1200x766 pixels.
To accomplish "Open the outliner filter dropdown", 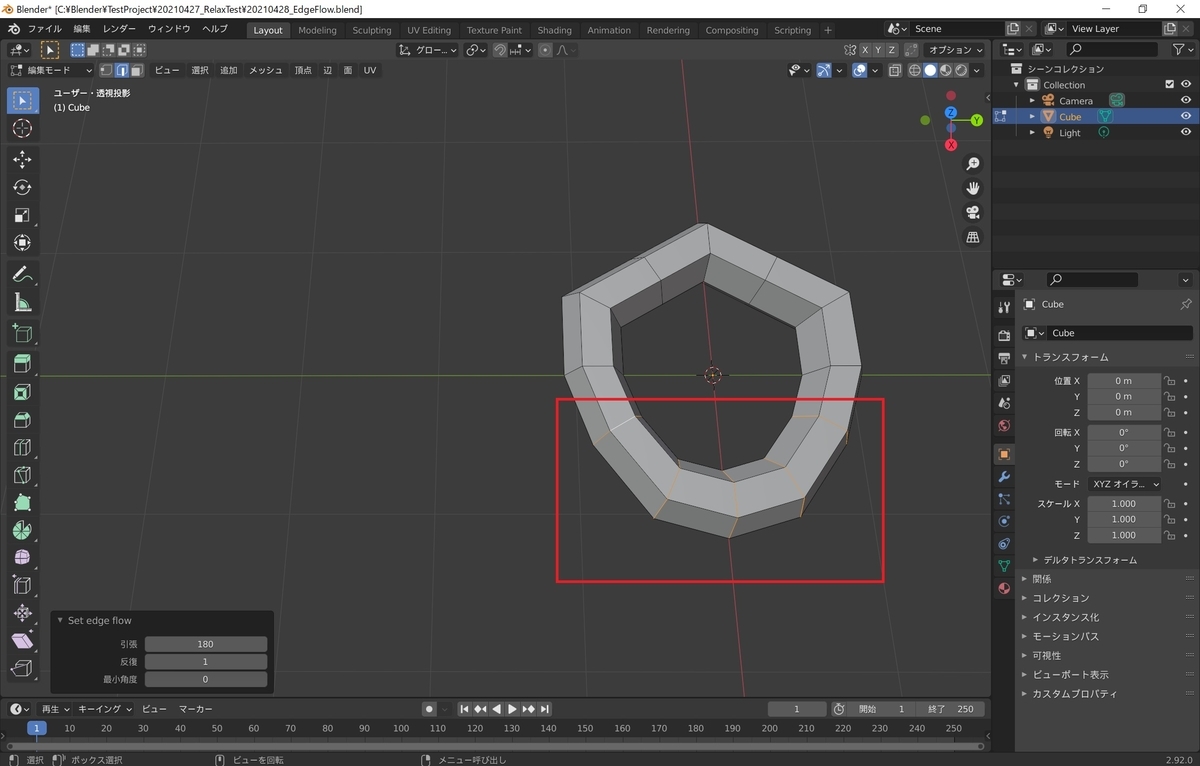I will [x=1182, y=49].
